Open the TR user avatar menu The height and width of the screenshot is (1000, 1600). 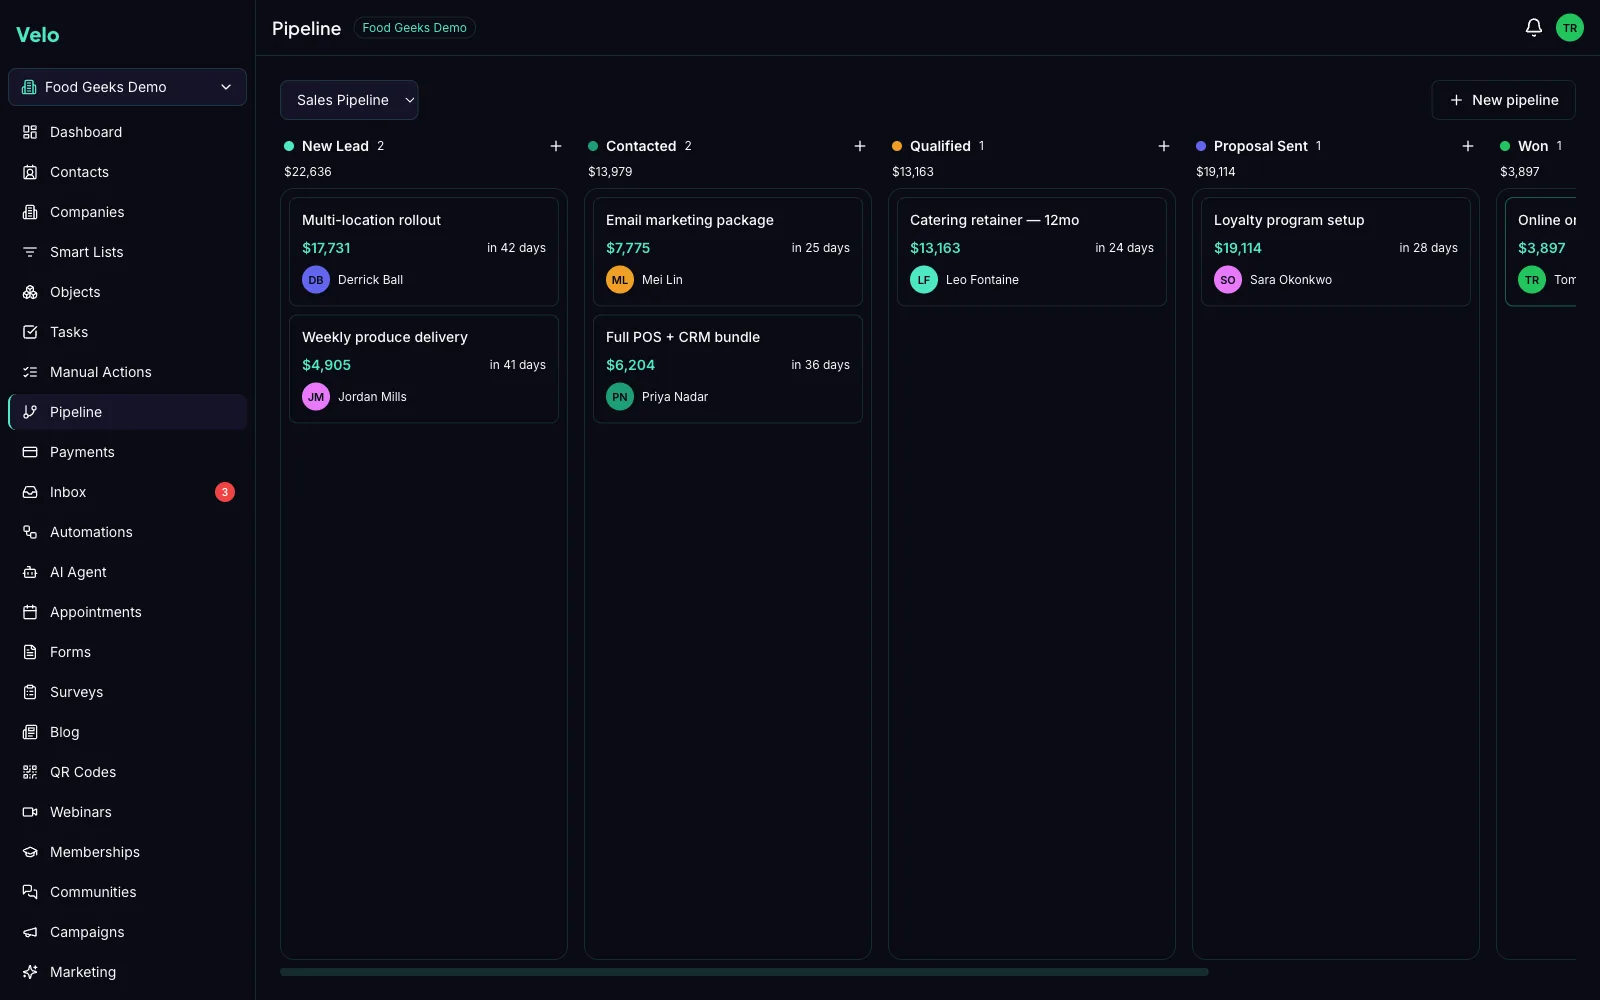point(1570,28)
